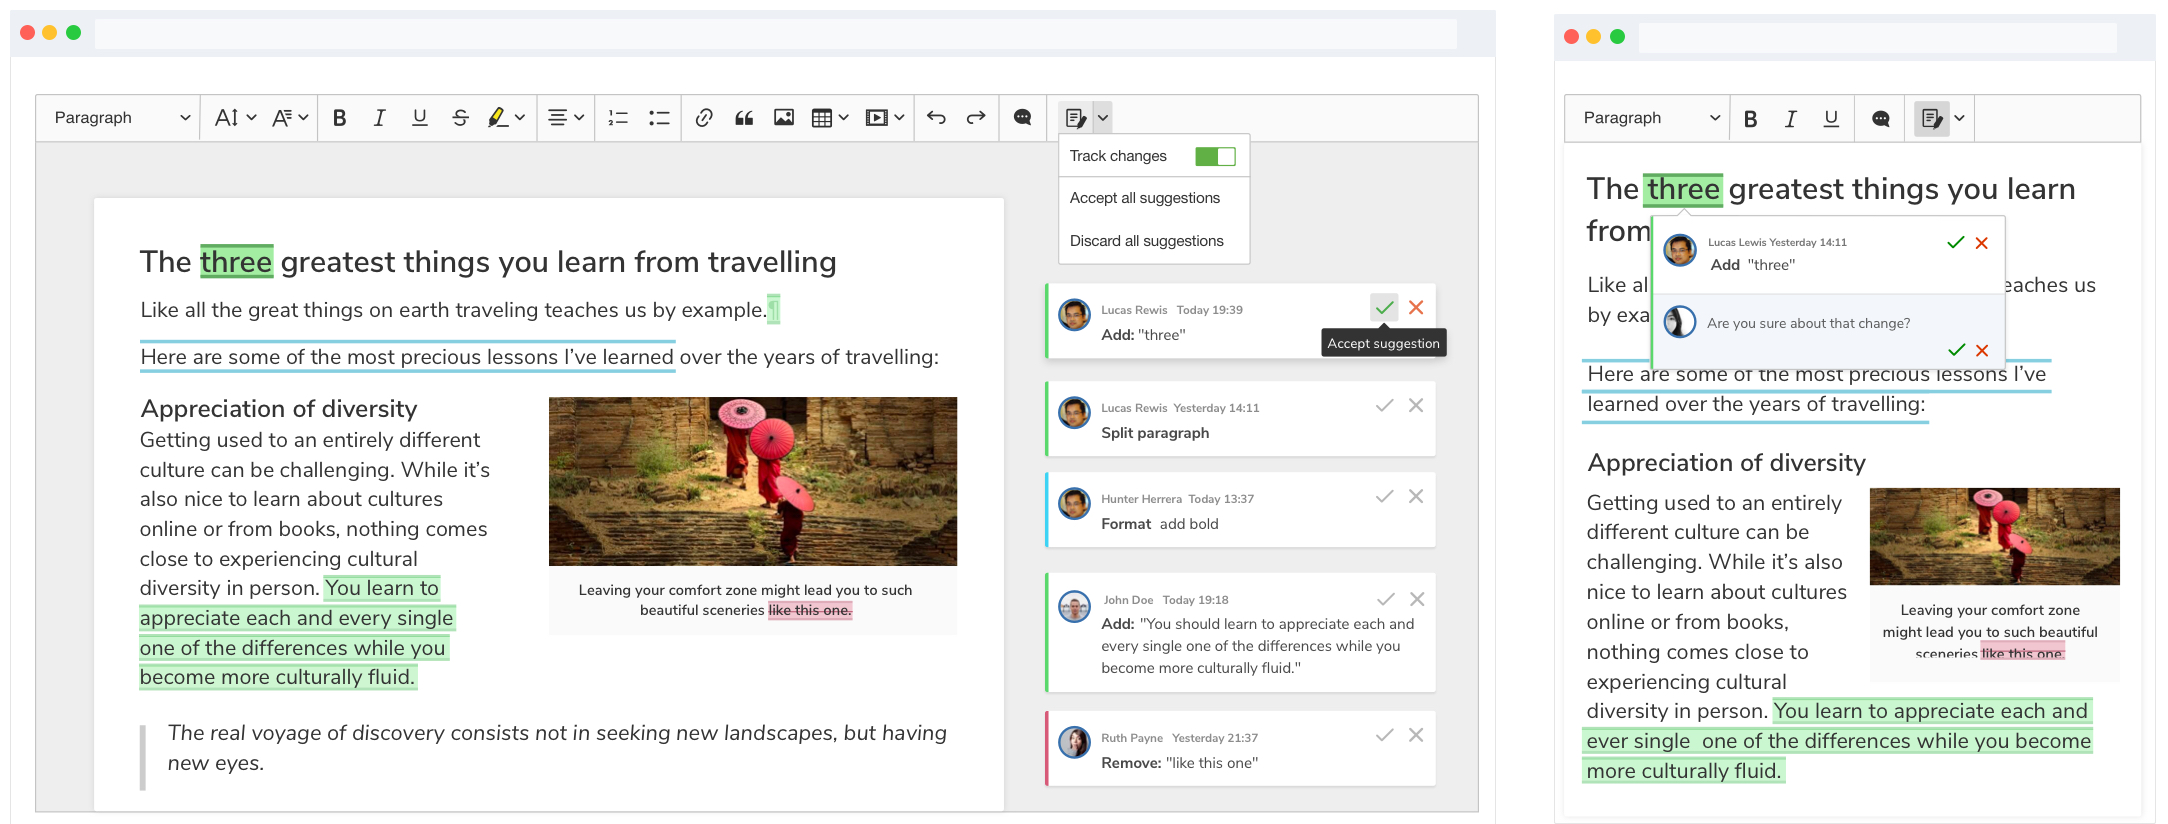Screen dimensions: 2168x824
Task: Click highlighted word "three" in left heading
Action: click(x=236, y=262)
